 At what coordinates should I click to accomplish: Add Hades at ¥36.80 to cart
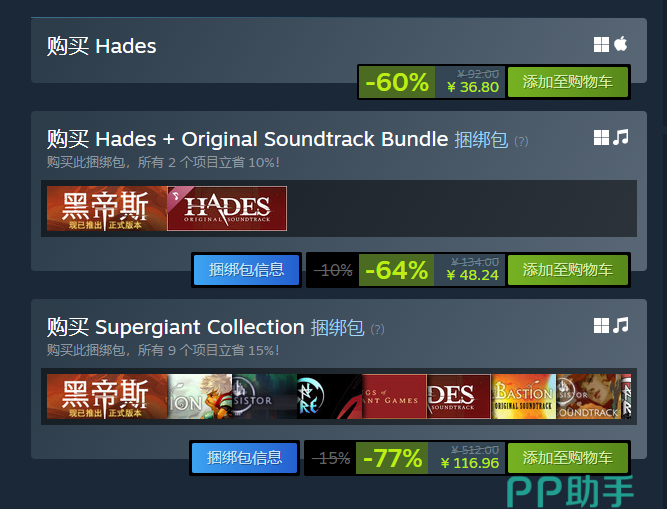click(x=567, y=82)
